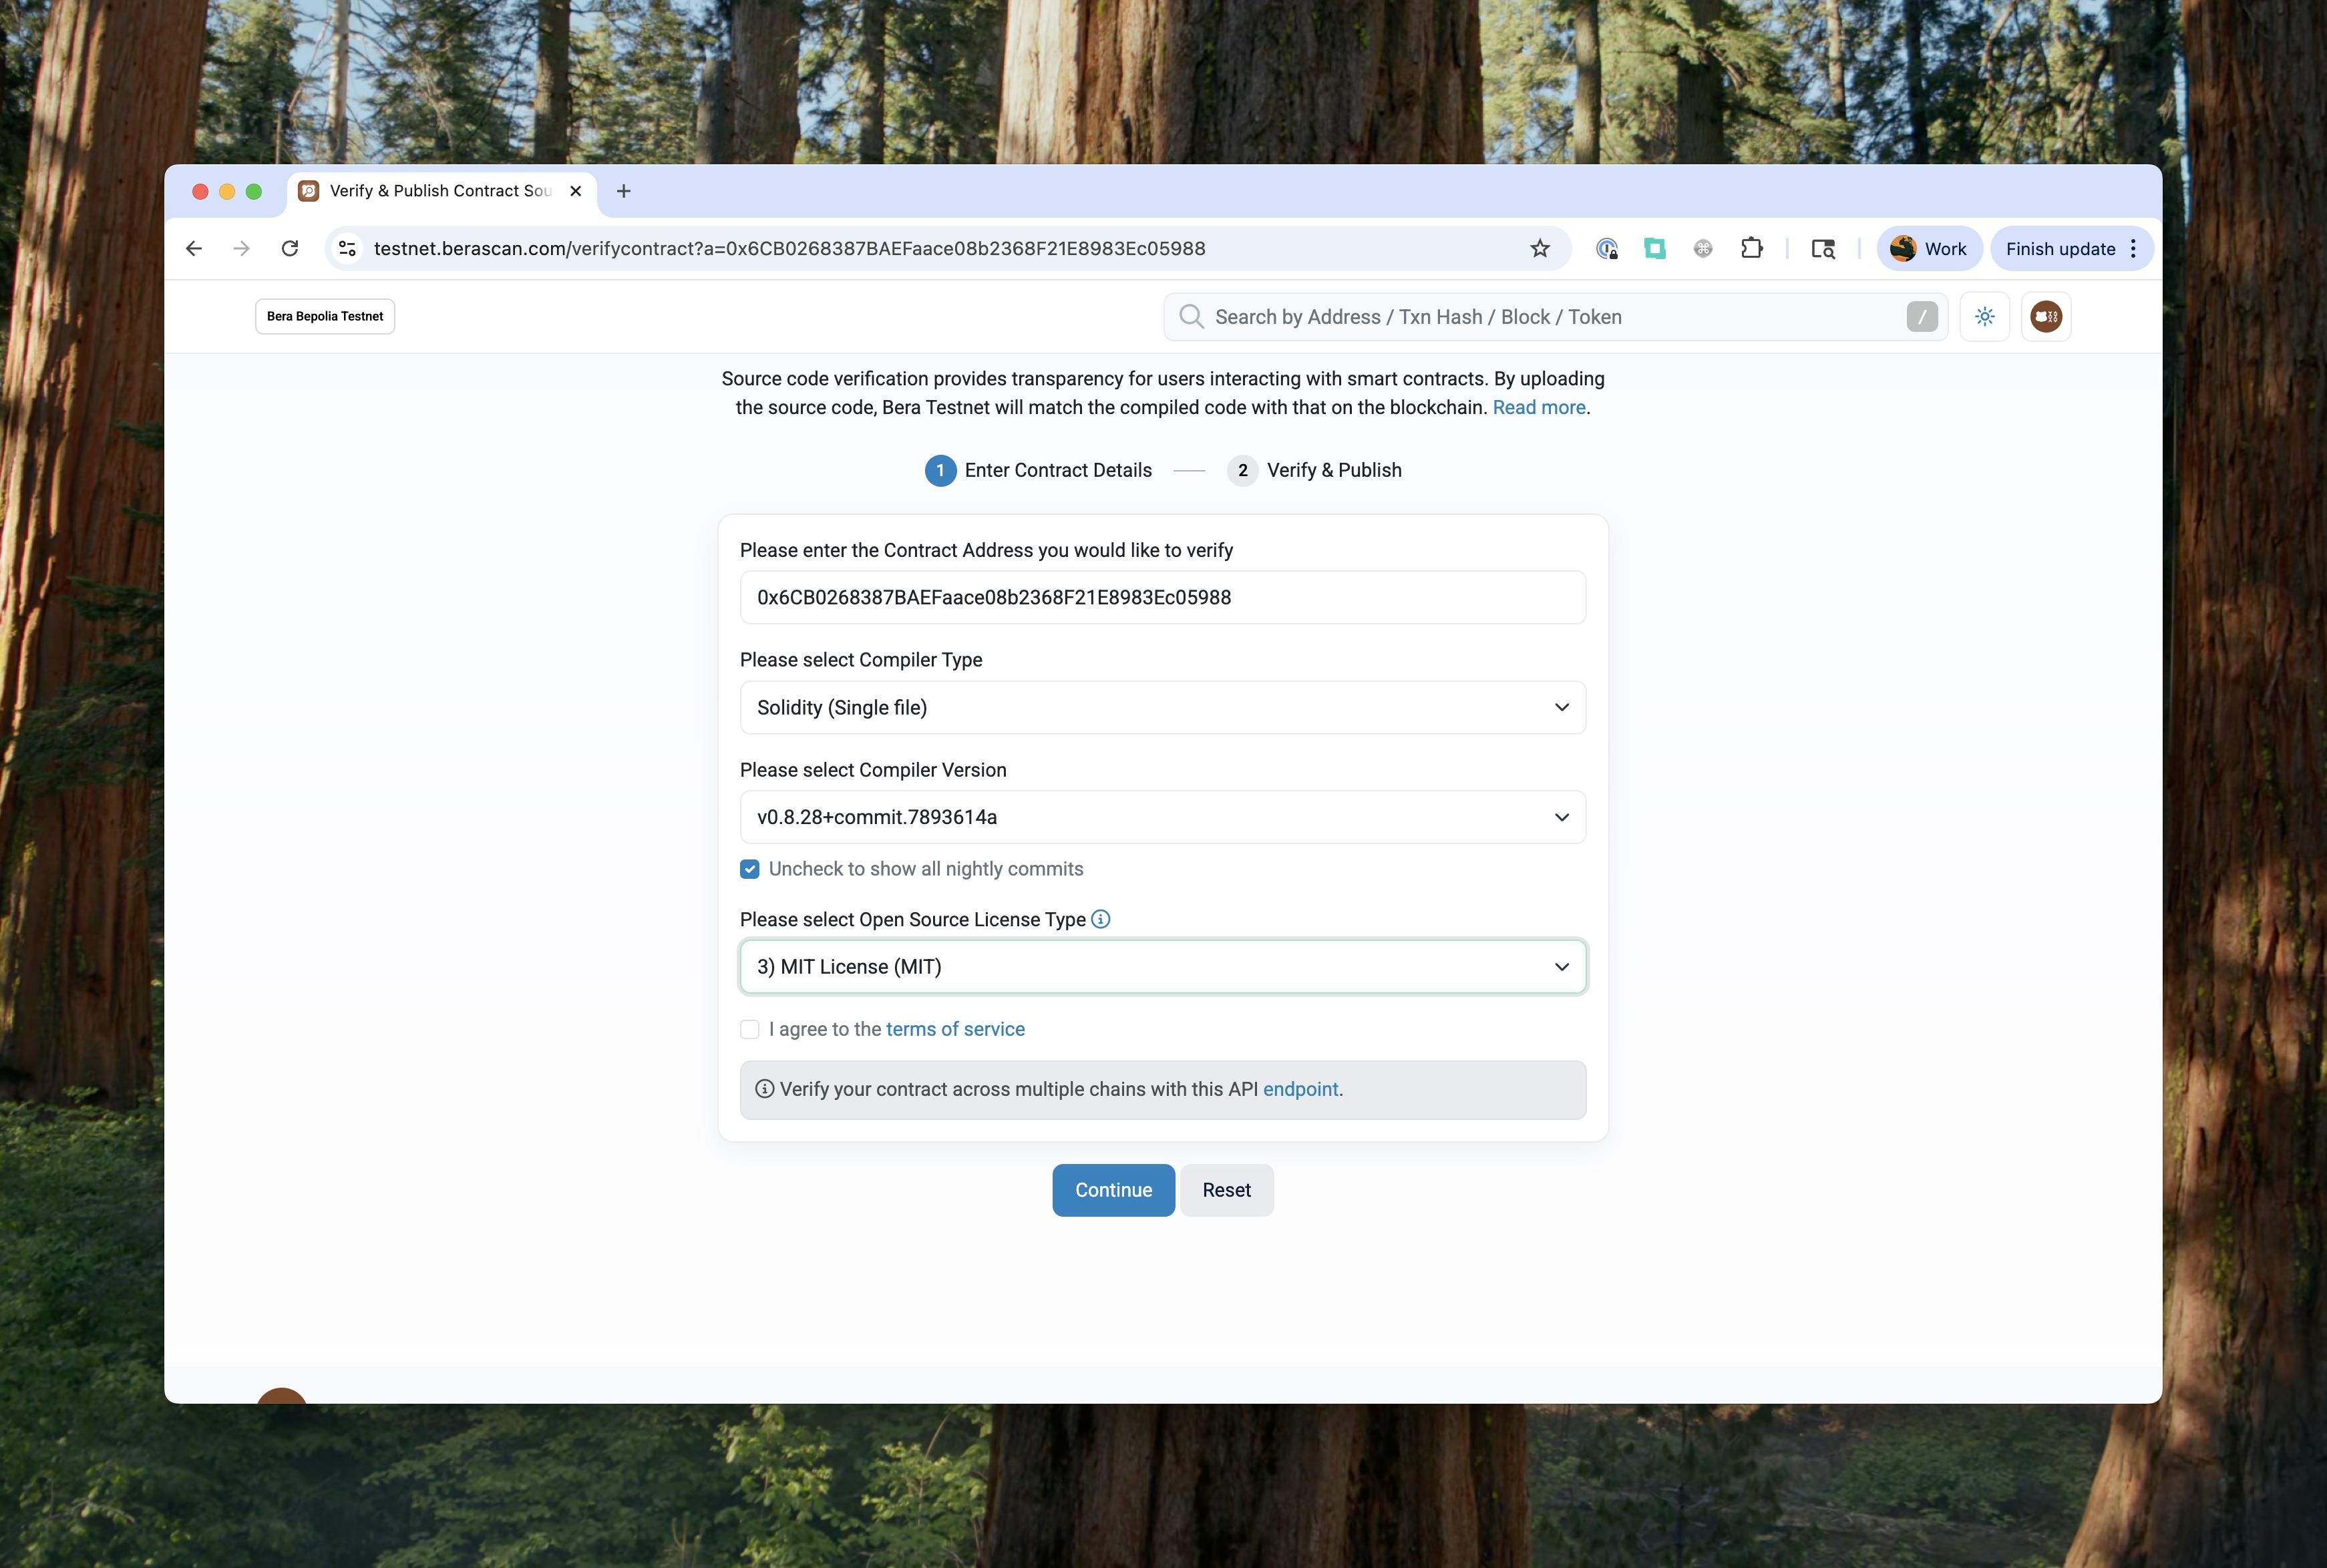Go back with the back arrow
2327x1568 pixels.
[194, 249]
